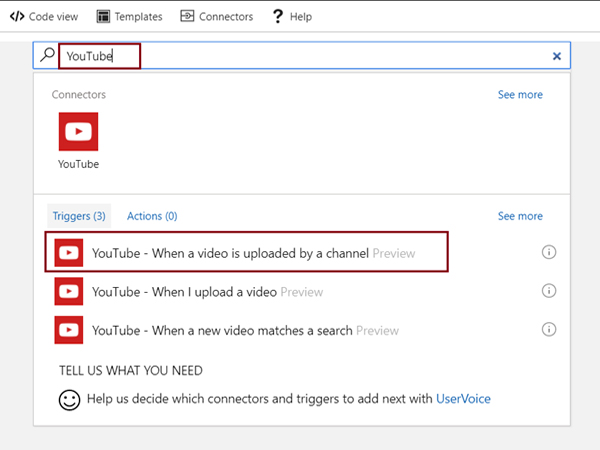See more connectors link
This screenshot has width=600, height=450.
click(x=520, y=95)
